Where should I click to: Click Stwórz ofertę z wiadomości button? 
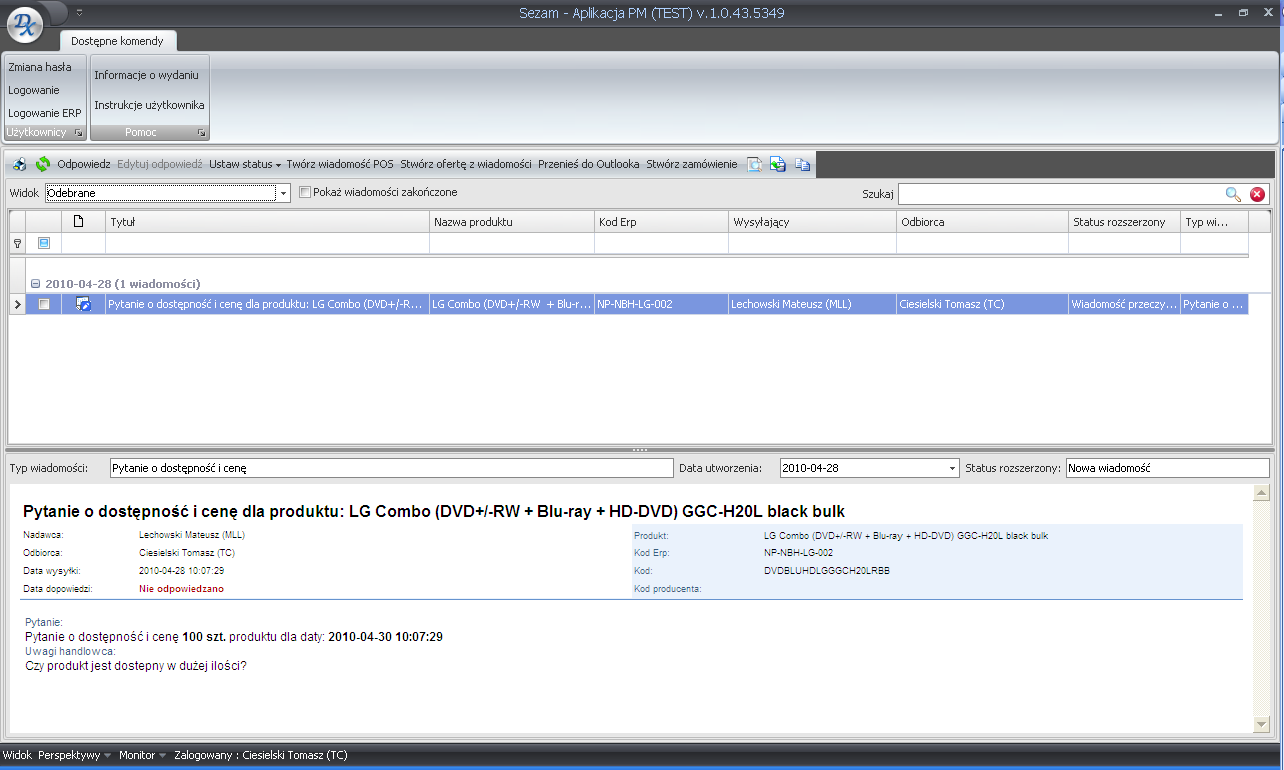[x=466, y=164]
